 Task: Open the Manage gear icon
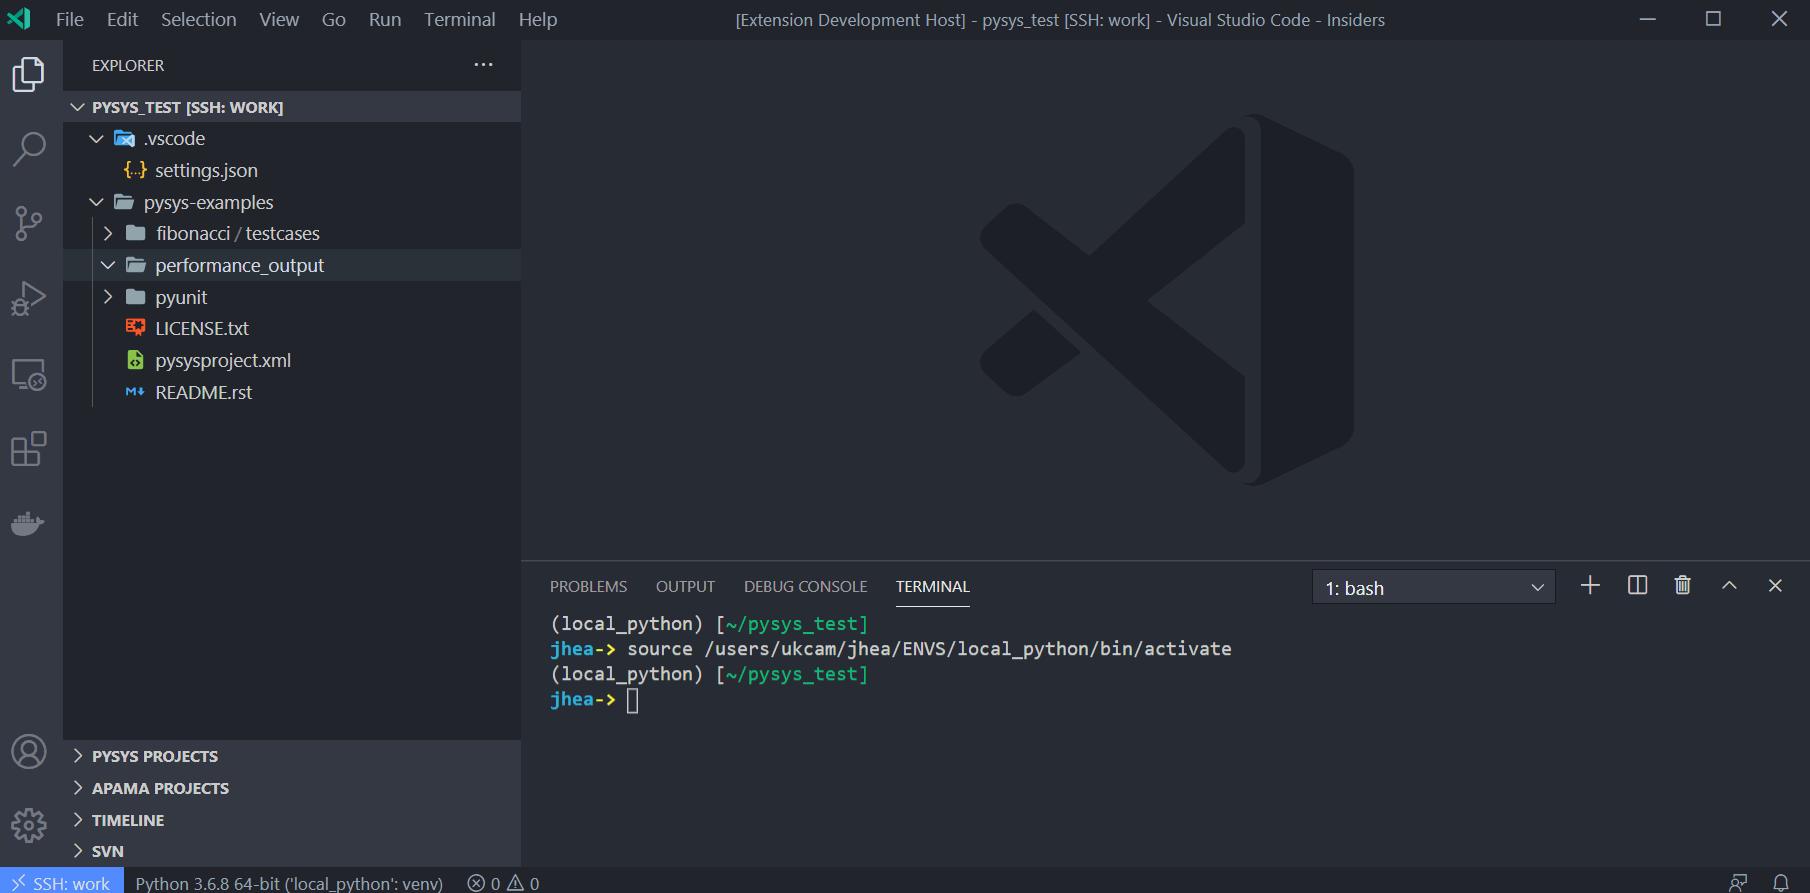point(29,825)
